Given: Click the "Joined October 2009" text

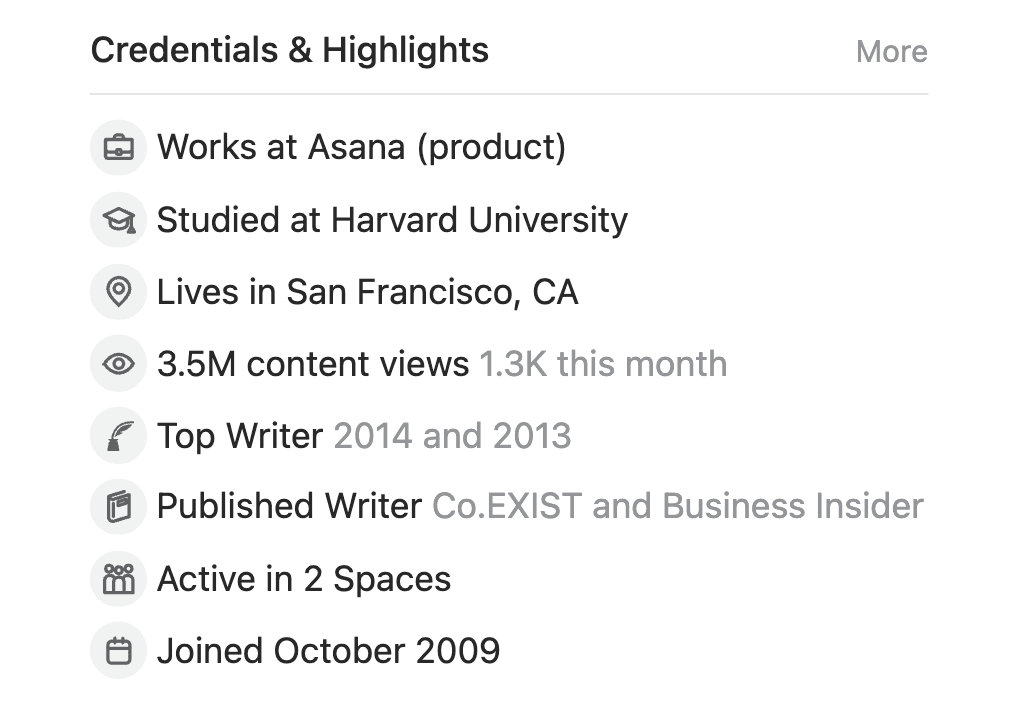Looking at the screenshot, I should tap(328, 651).
